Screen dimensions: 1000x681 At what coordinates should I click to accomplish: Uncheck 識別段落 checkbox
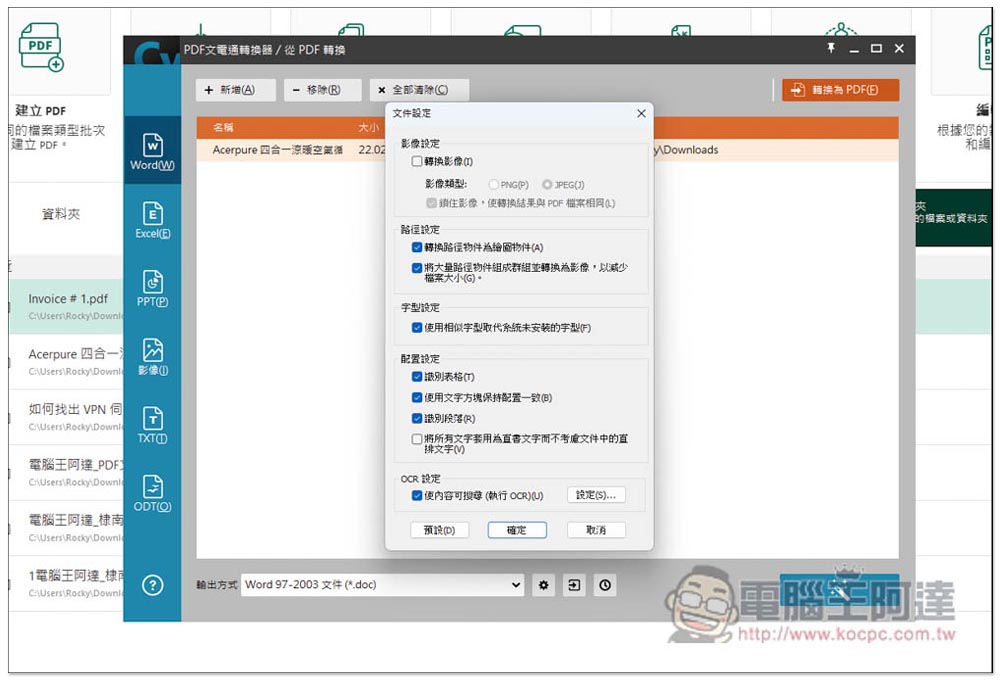click(x=417, y=419)
